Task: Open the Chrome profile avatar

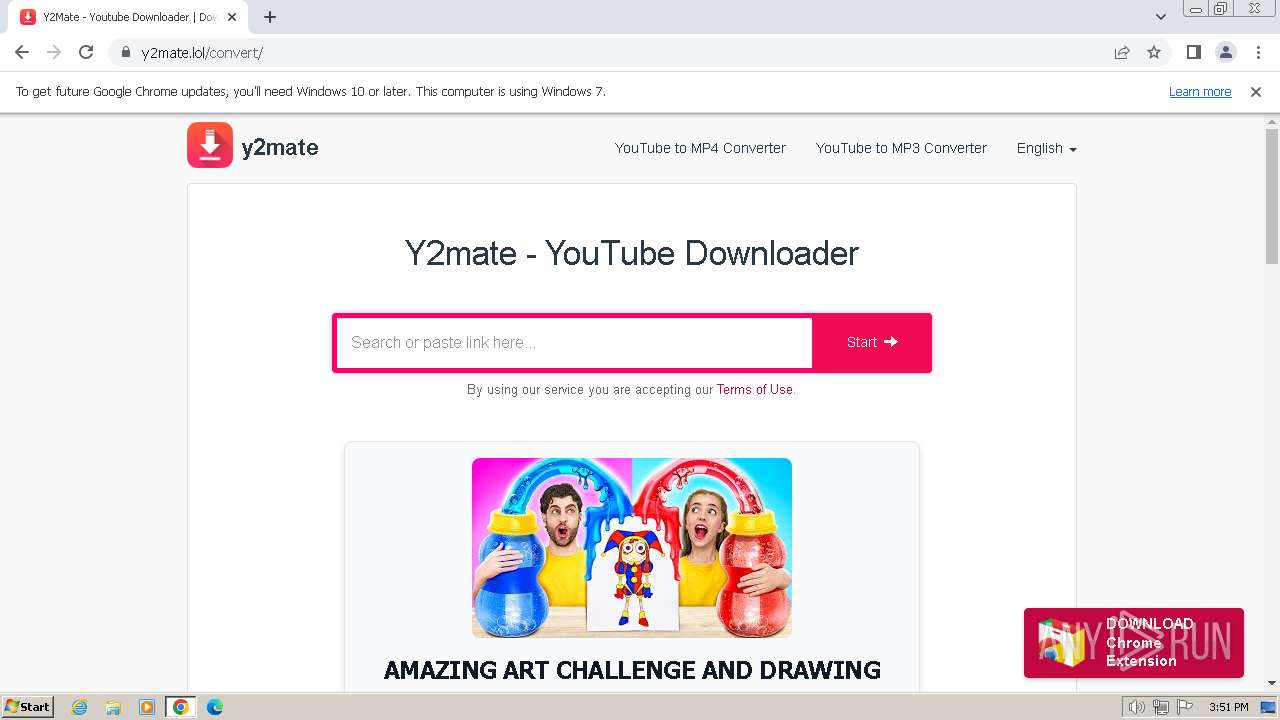Action: point(1225,52)
